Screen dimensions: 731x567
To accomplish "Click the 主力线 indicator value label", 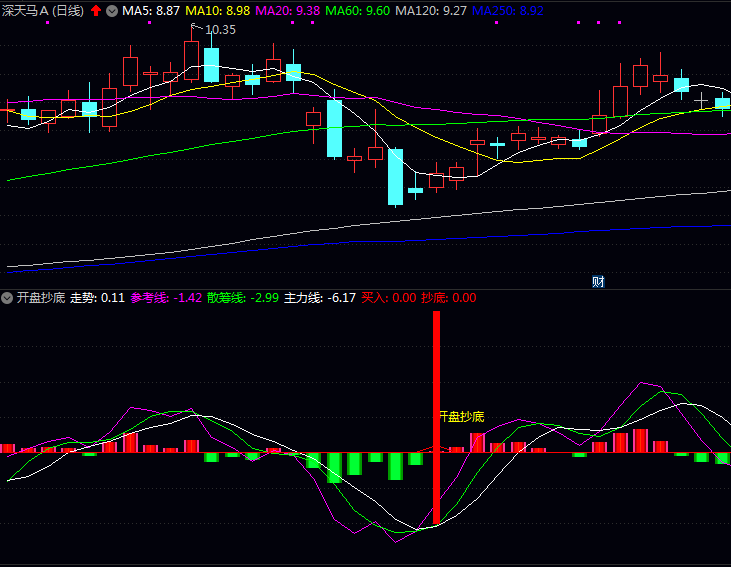I will pos(320,297).
